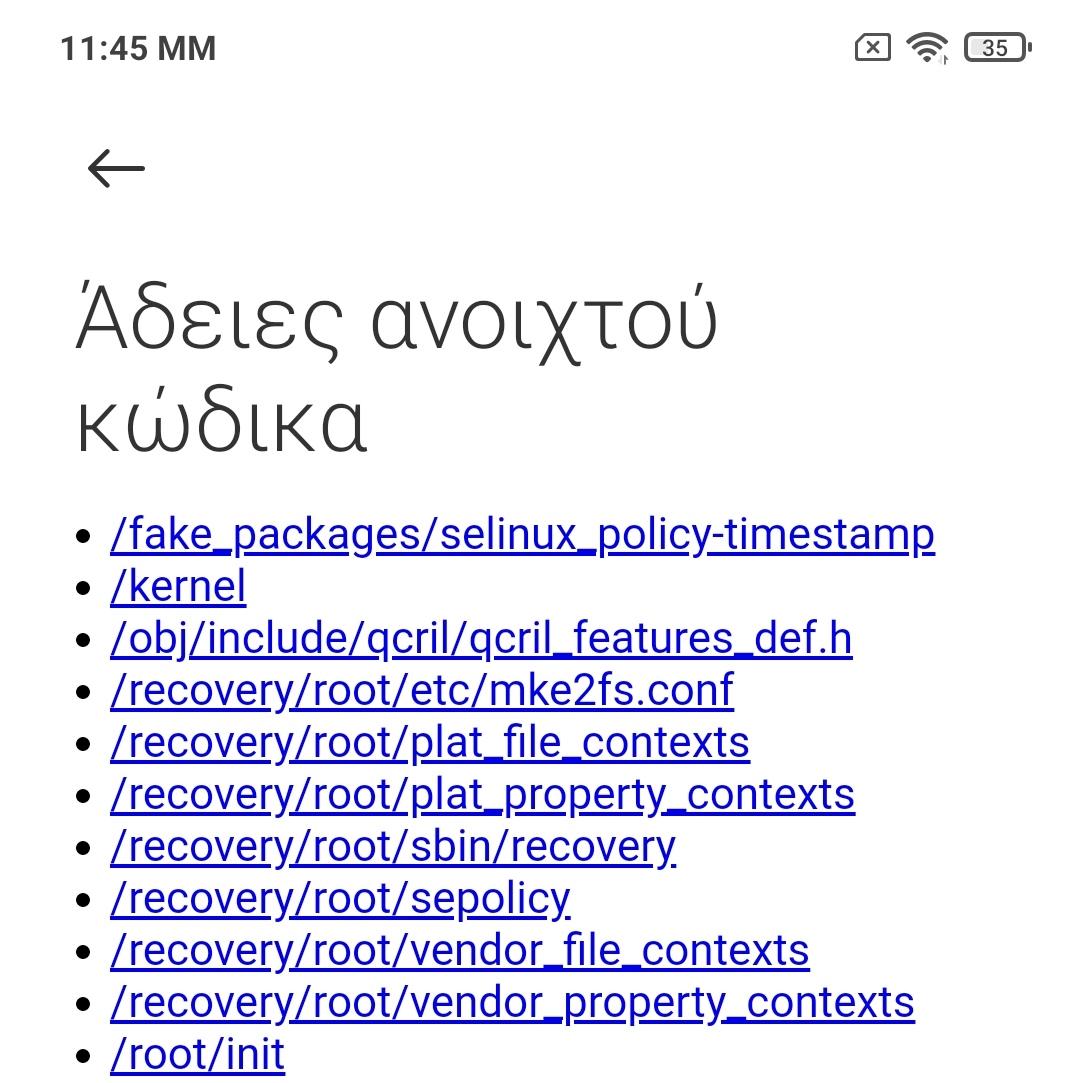
Task: Tap the no-SIM status icon
Action: click(x=872, y=47)
